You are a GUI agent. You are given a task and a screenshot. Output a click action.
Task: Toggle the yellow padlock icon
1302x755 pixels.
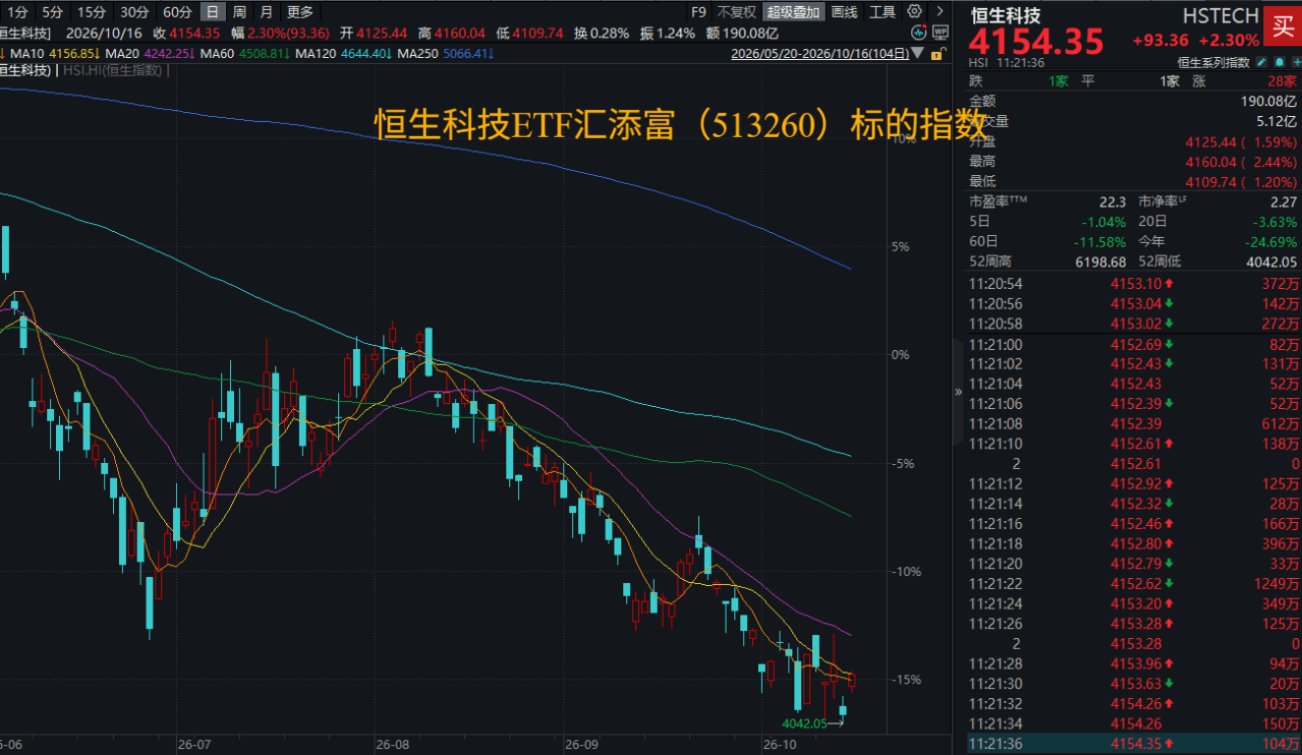coord(938,54)
